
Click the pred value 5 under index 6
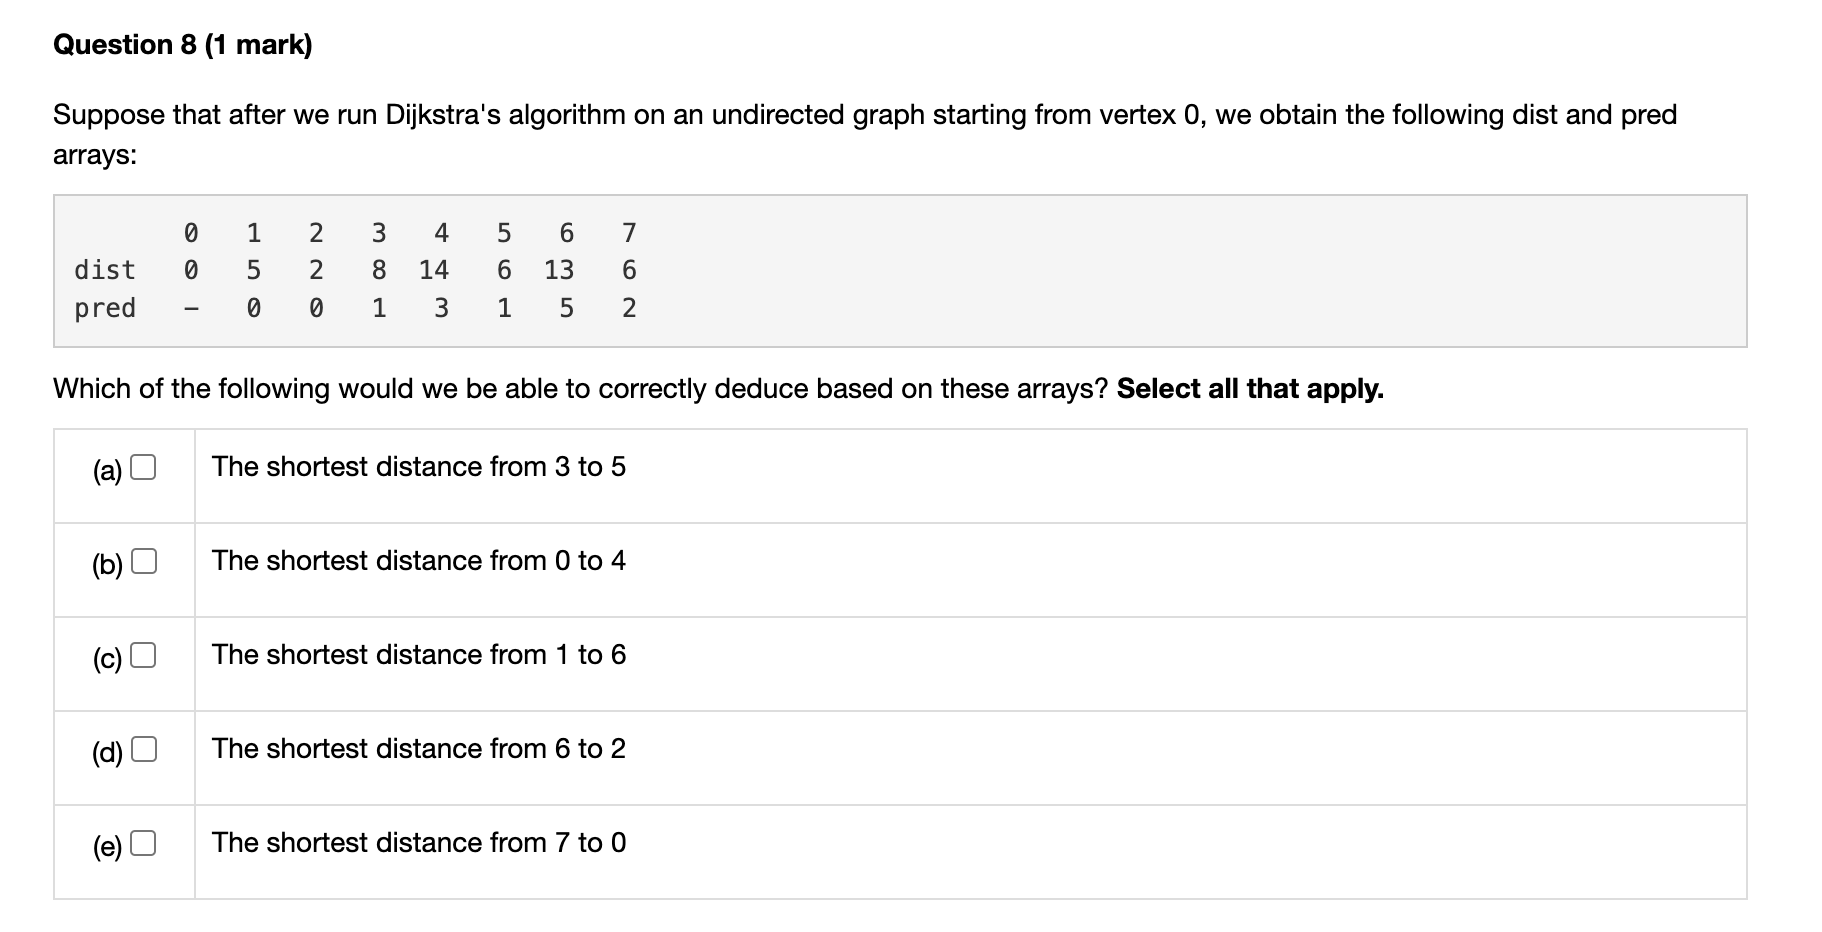coord(565,307)
